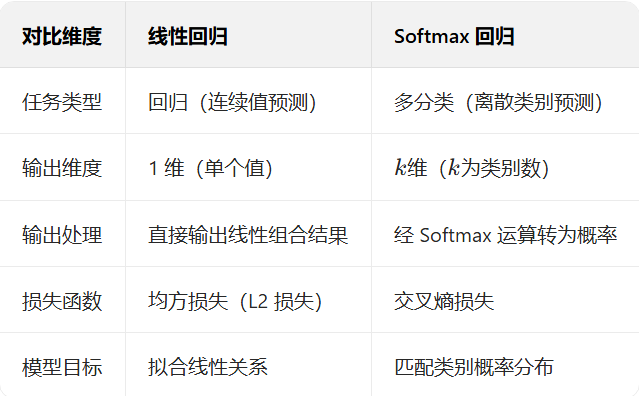Viewport: 639px width, 396px height.
Task: Click the 经 Softmax 运算转为概率 cell
Action: pos(506,235)
